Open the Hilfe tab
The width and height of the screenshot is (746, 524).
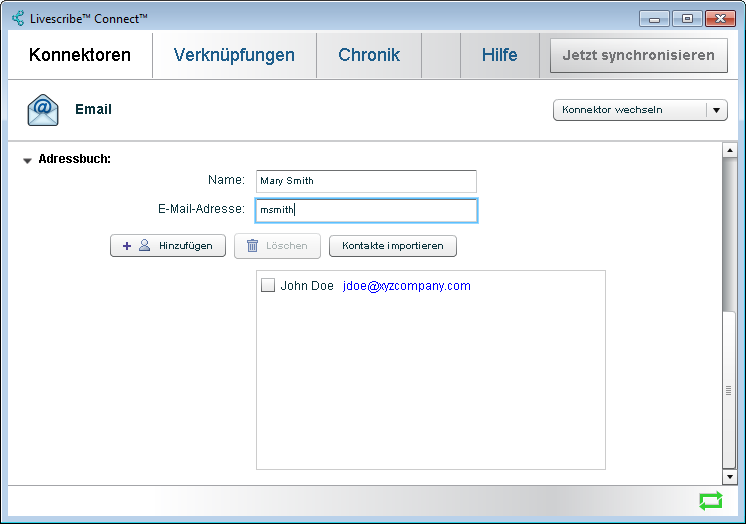[499, 55]
